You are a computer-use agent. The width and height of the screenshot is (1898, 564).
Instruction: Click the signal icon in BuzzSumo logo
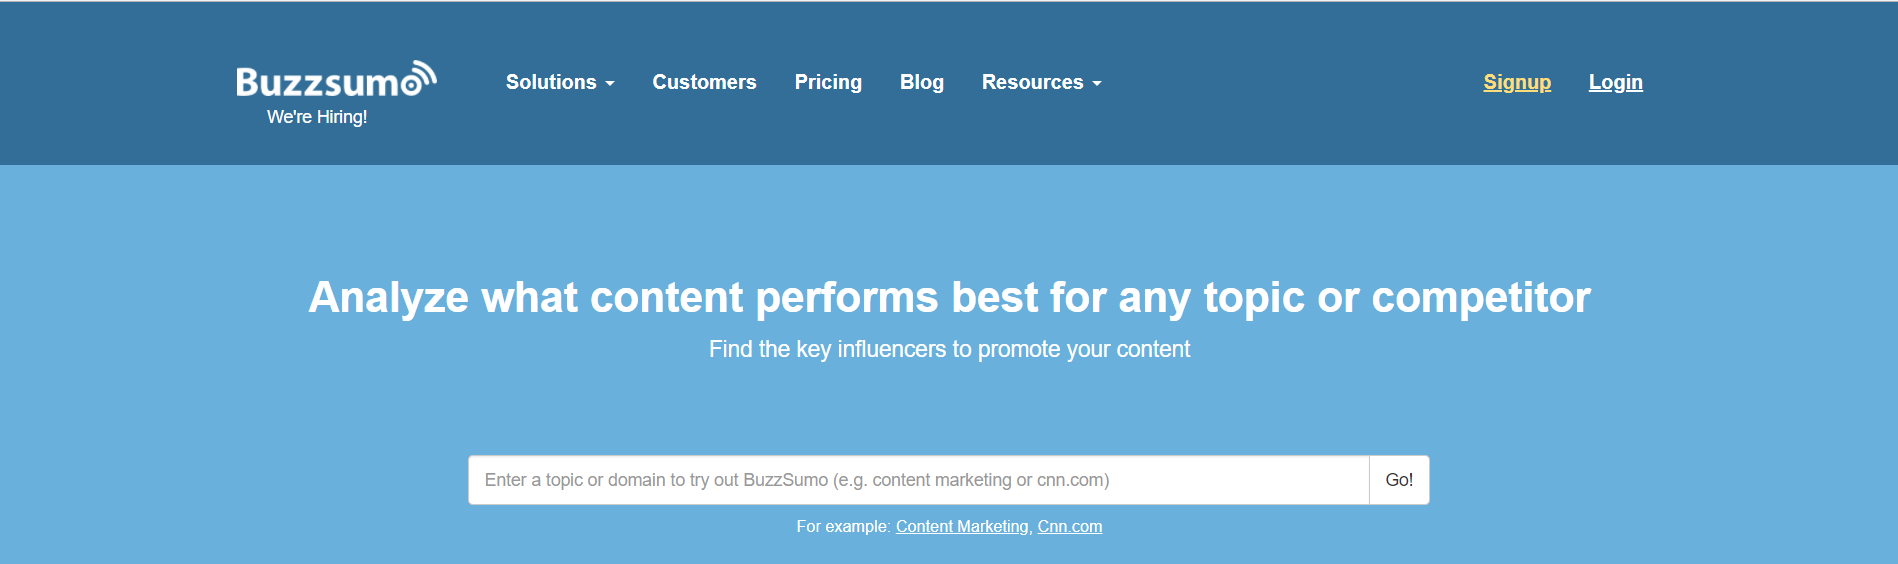[x=419, y=78]
